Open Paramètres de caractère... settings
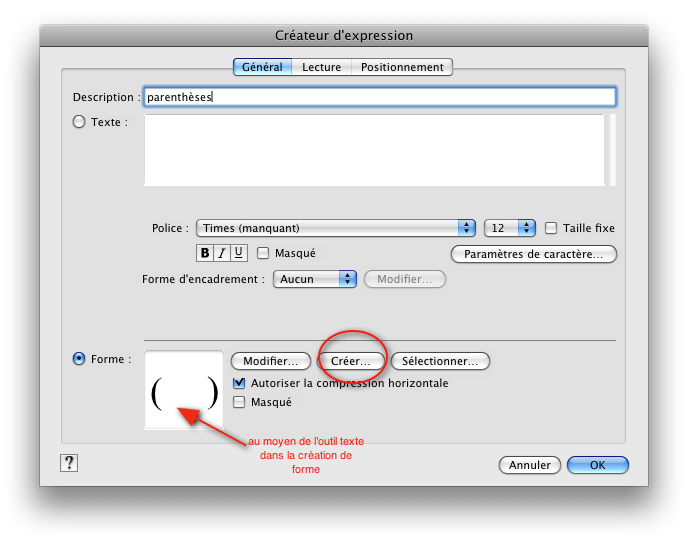 [x=534, y=254]
